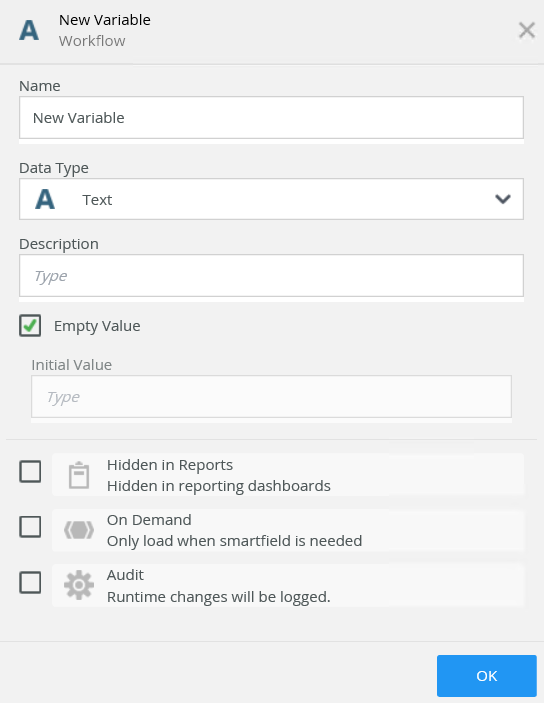This screenshot has height=703, width=544.
Task: Click the Audit gear icon
Action: pos(79,585)
